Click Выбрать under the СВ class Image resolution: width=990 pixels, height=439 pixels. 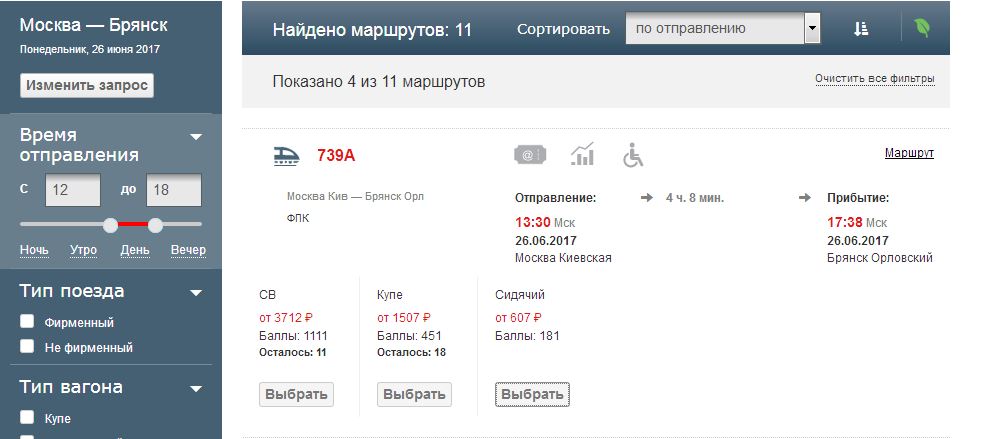tap(296, 394)
